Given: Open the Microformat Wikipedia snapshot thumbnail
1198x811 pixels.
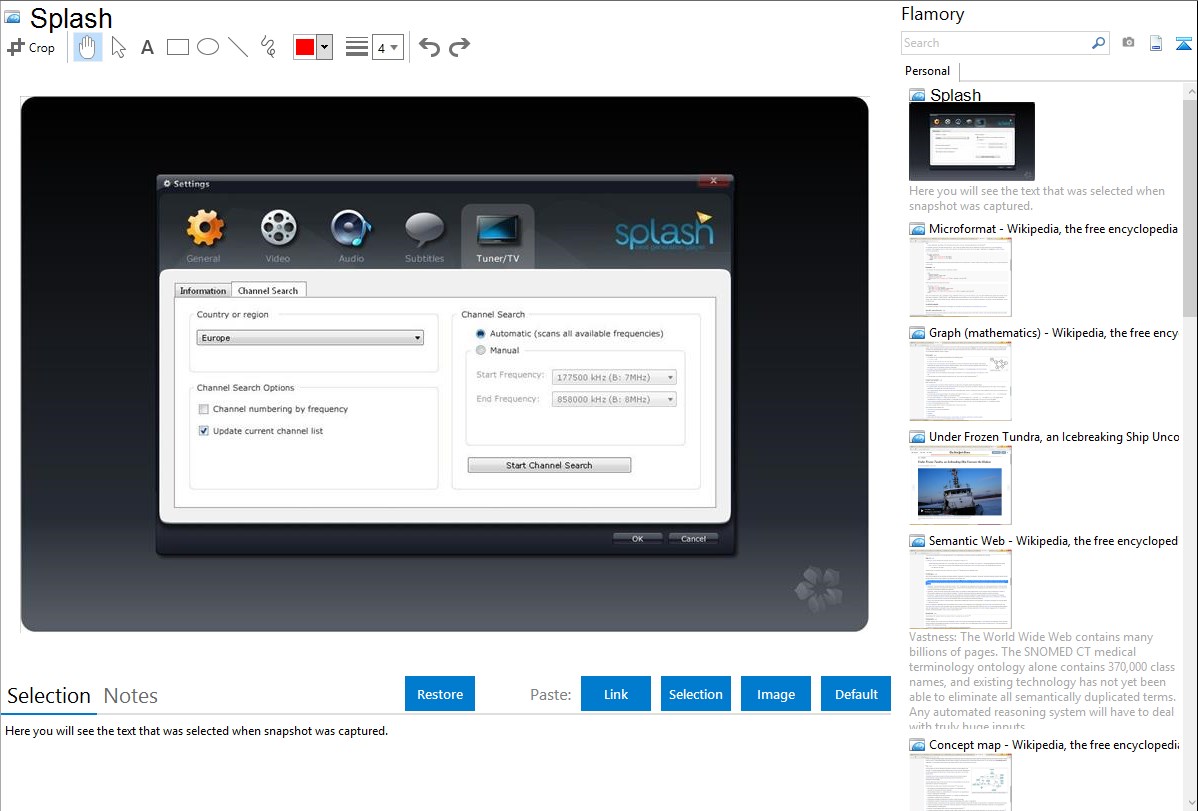Looking at the screenshot, I should pos(960,277).
